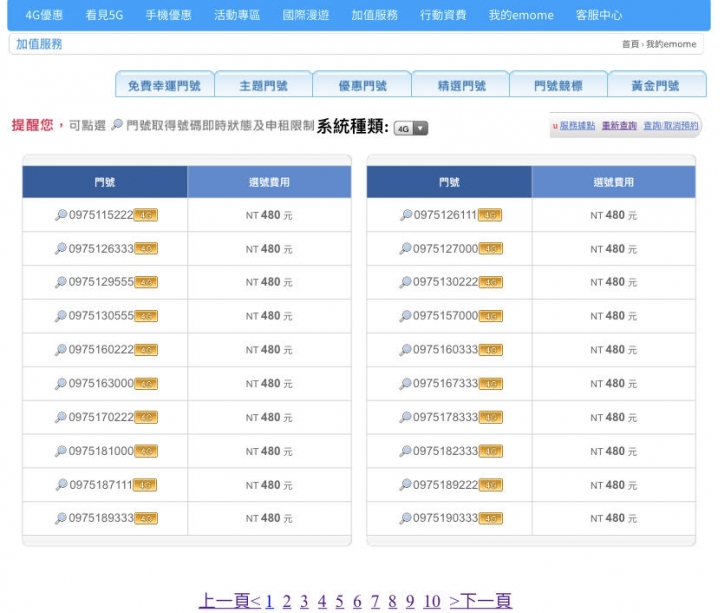Open the 系統種類 4G dropdown
This screenshot has height=613, width=720.
pos(411,128)
